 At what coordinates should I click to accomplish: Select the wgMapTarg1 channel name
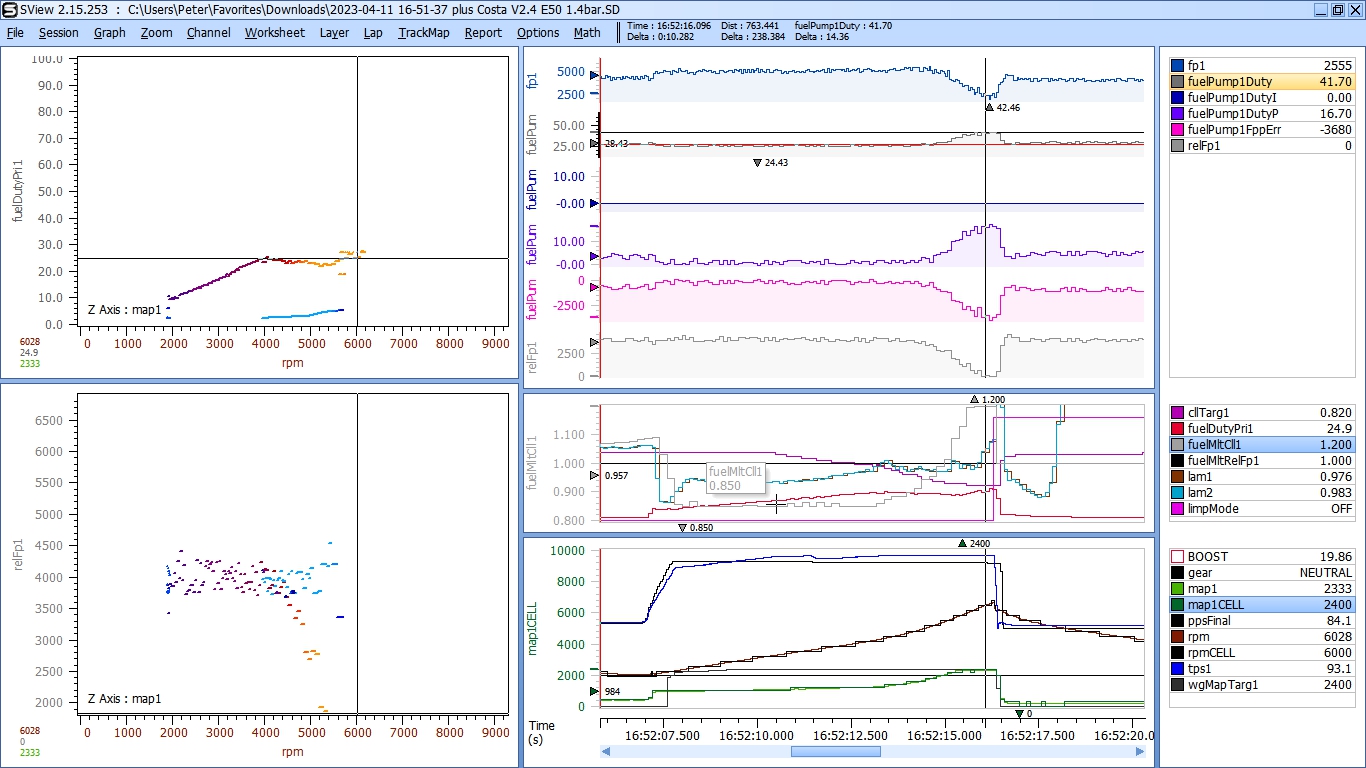pyautogui.click(x=1225, y=685)
